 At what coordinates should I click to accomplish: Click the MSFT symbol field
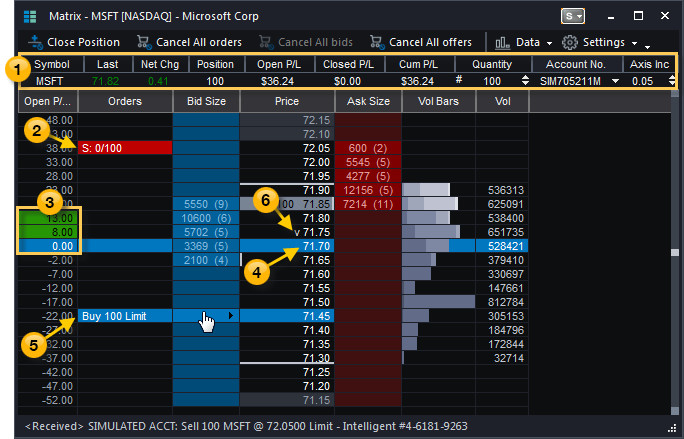coord(50,81)
